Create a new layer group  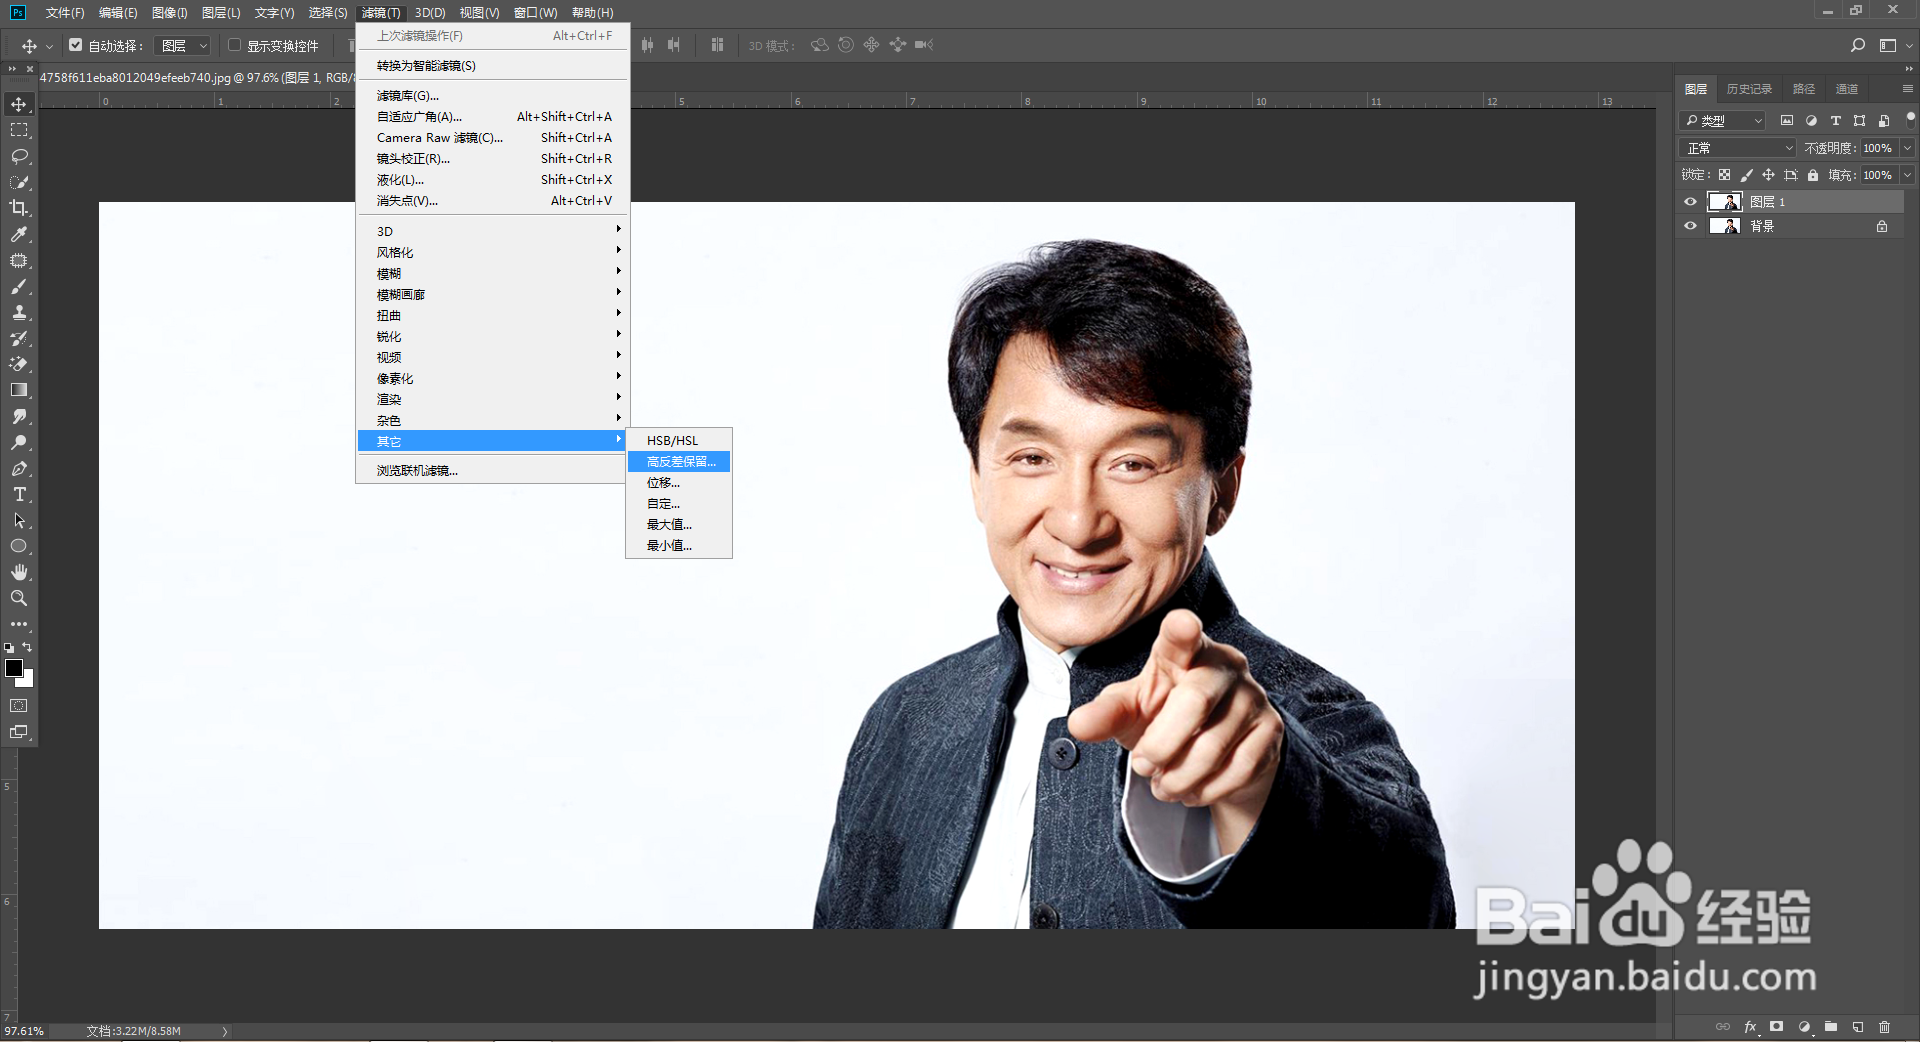1831,1027
